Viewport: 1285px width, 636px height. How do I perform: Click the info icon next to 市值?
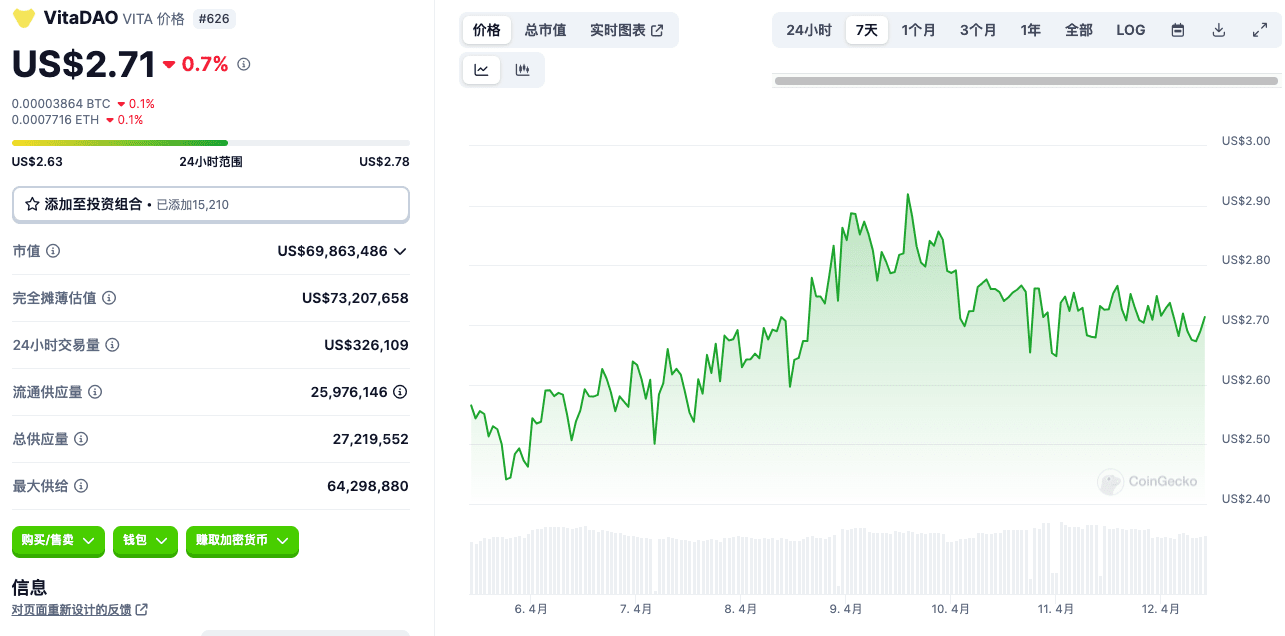[52, 251]
